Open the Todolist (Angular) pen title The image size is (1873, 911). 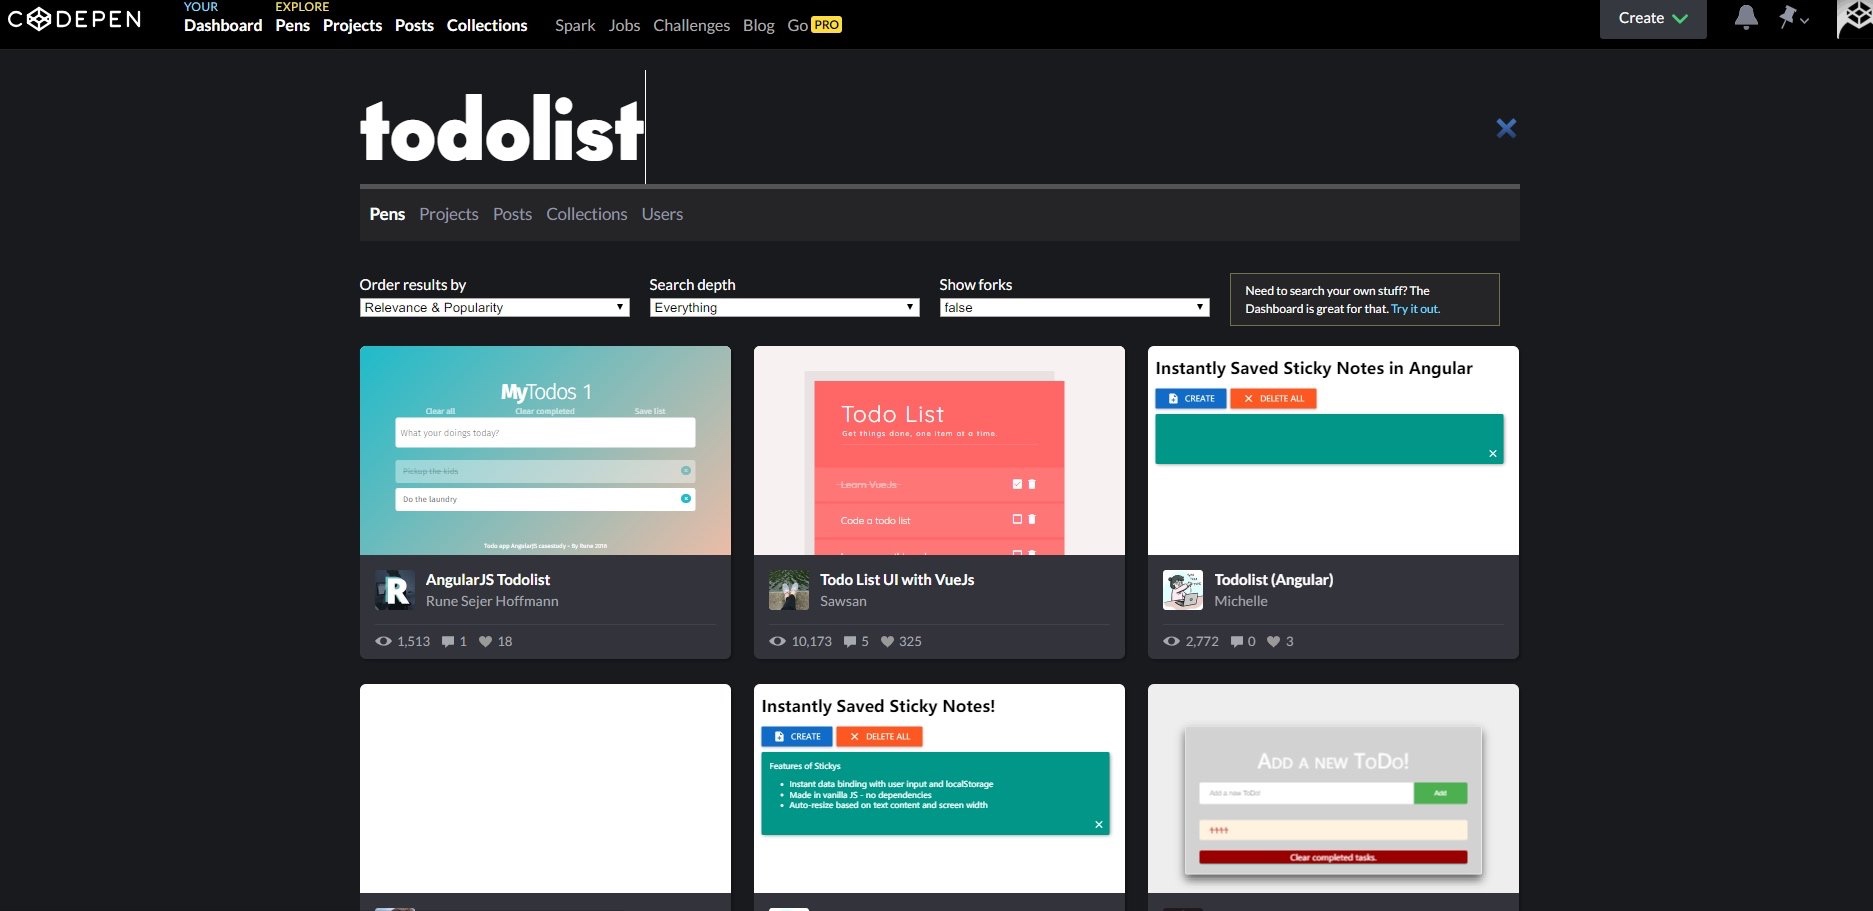[x=1273, y=580]
